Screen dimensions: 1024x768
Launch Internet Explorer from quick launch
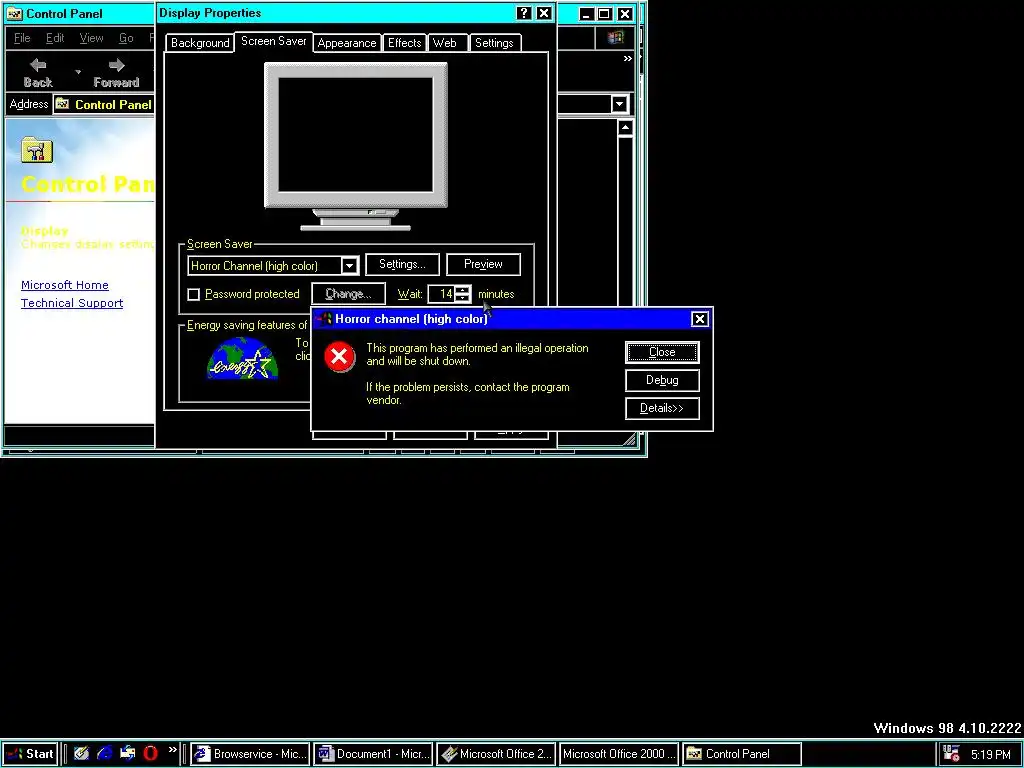pos(104,754)
